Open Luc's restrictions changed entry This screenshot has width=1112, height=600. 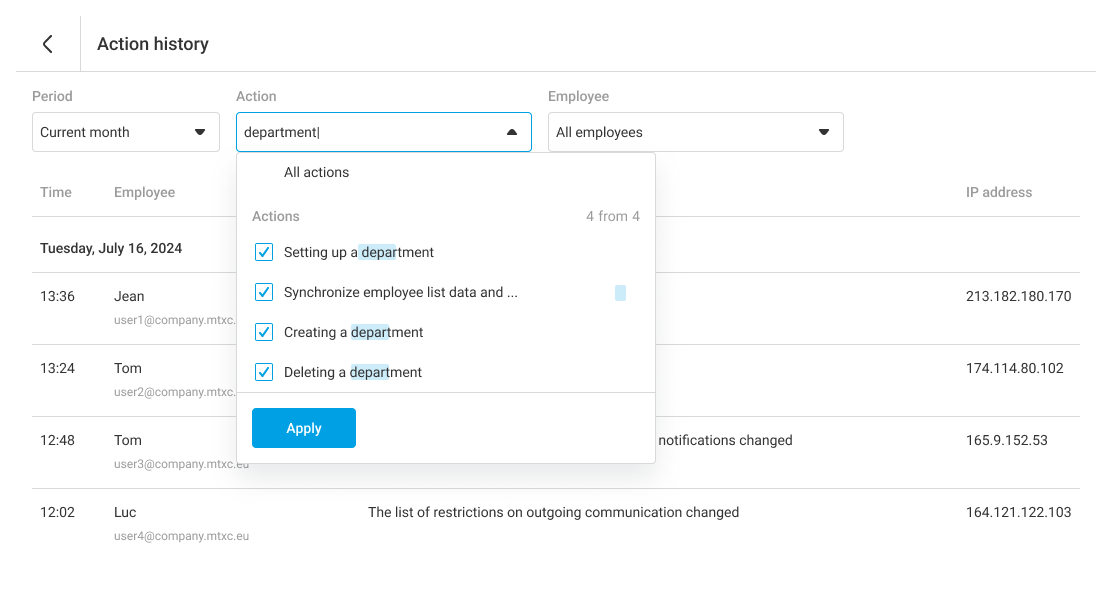553,512
